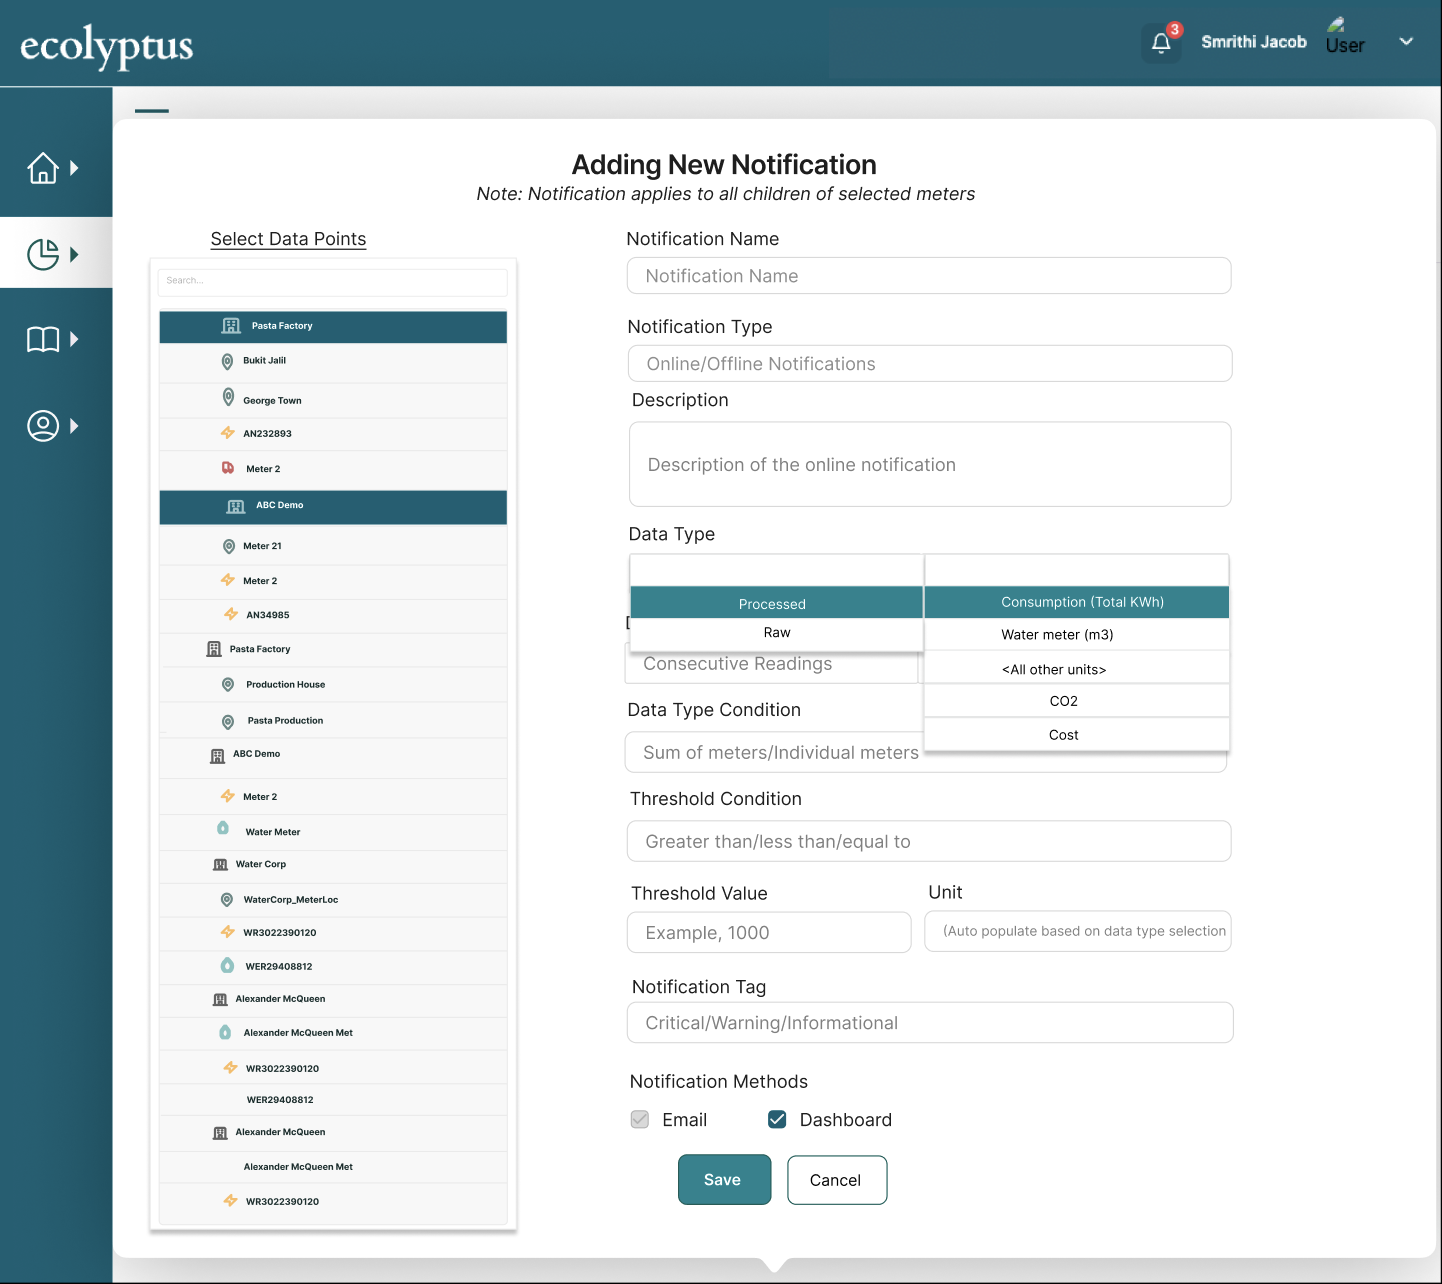Click the ecolyptus logo
This screenshot has width=1442, height=1284.
point(106,46)
